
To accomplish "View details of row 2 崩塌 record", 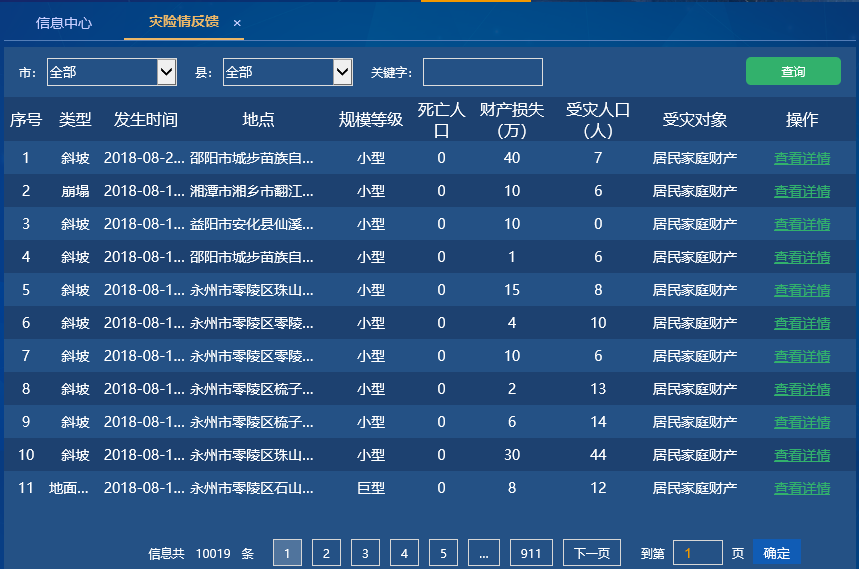I will [x=802, y=191].
